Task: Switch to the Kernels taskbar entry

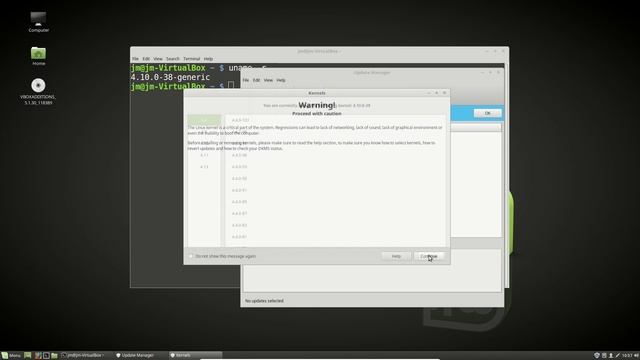Action: coord(195,356)
